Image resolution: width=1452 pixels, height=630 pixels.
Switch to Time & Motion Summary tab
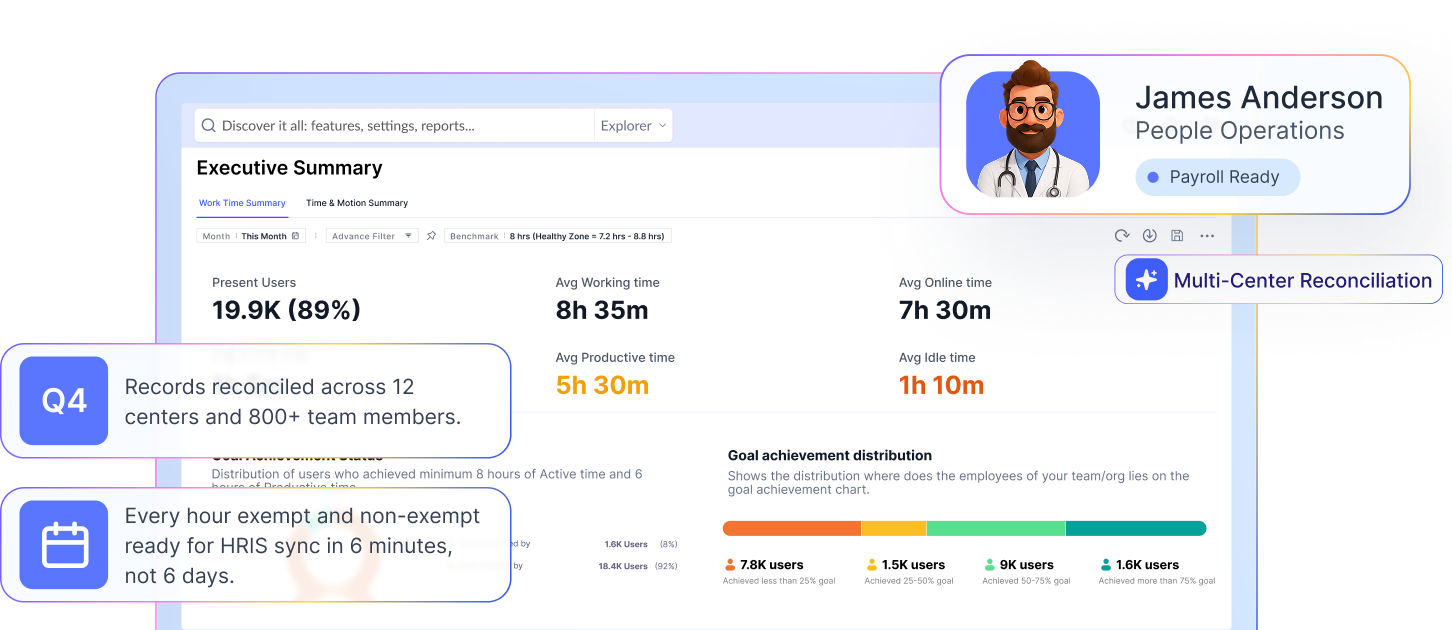pyautogui.click(x=357, y=203)
